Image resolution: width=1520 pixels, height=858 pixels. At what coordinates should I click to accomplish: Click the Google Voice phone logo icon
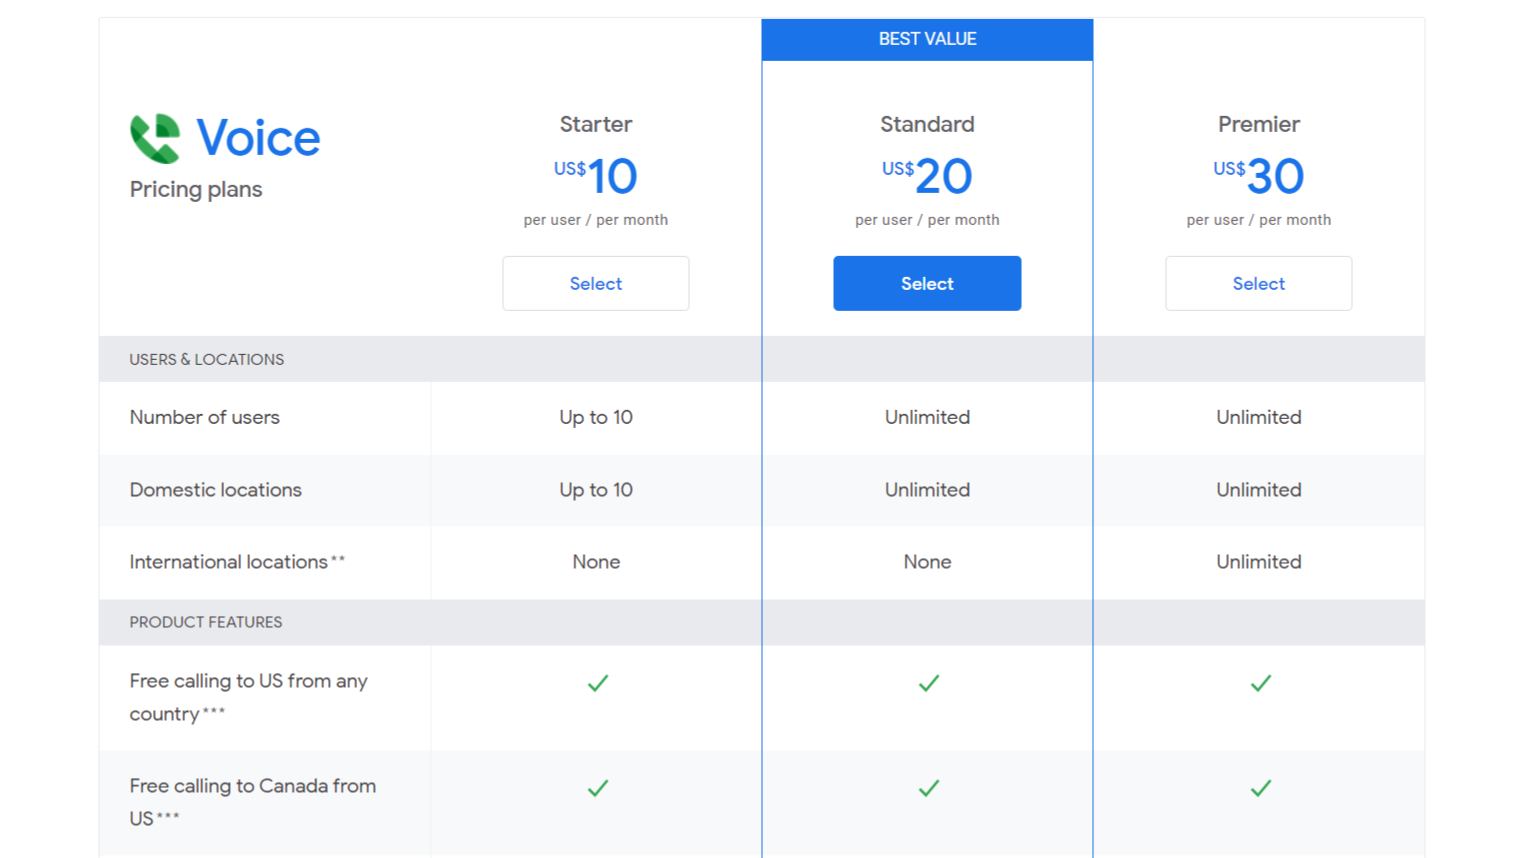tap(155, 138)
